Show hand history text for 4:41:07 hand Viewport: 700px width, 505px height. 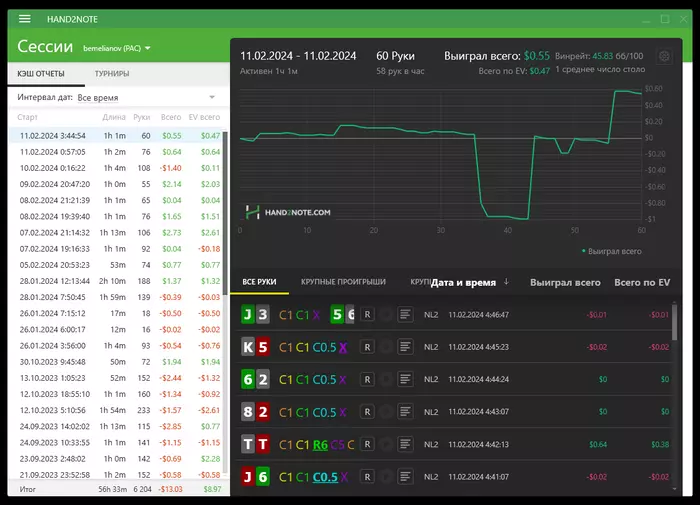(x=405, y=477)
